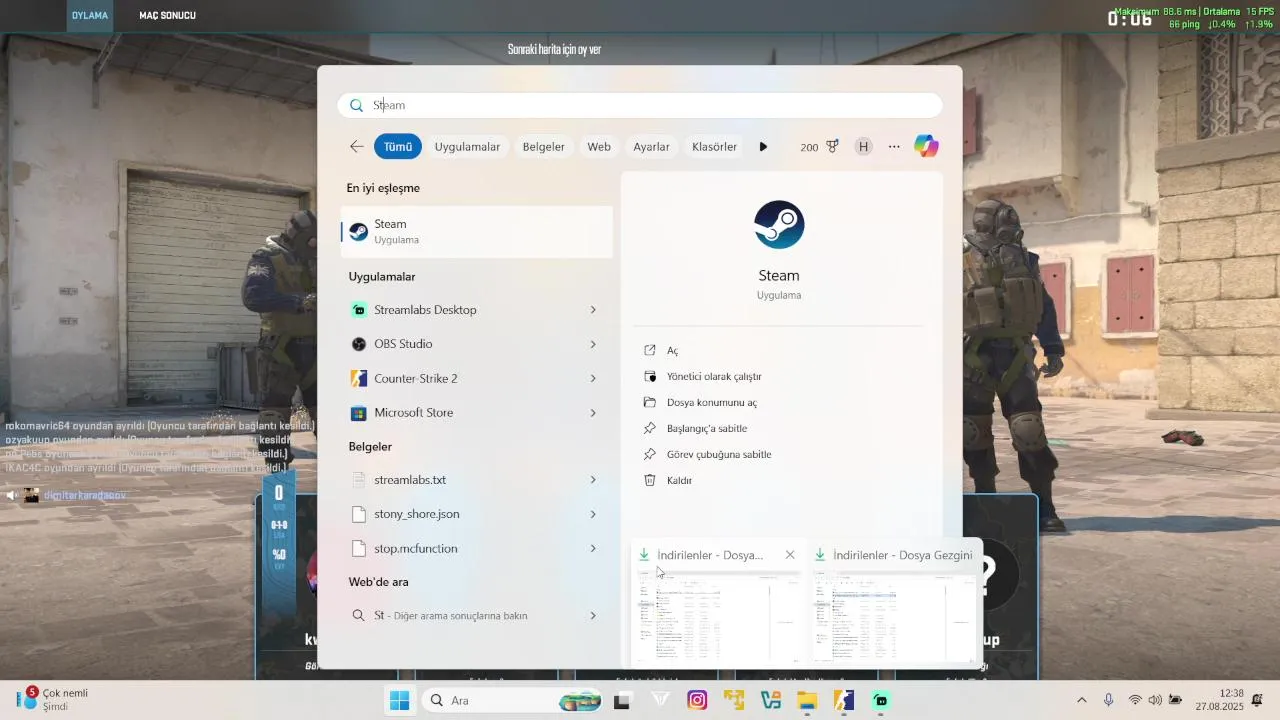Open first İndirilenler window preview thumbnail
Screen dimensions: 1280x720
pyautogui.click(x=718, y=618)
